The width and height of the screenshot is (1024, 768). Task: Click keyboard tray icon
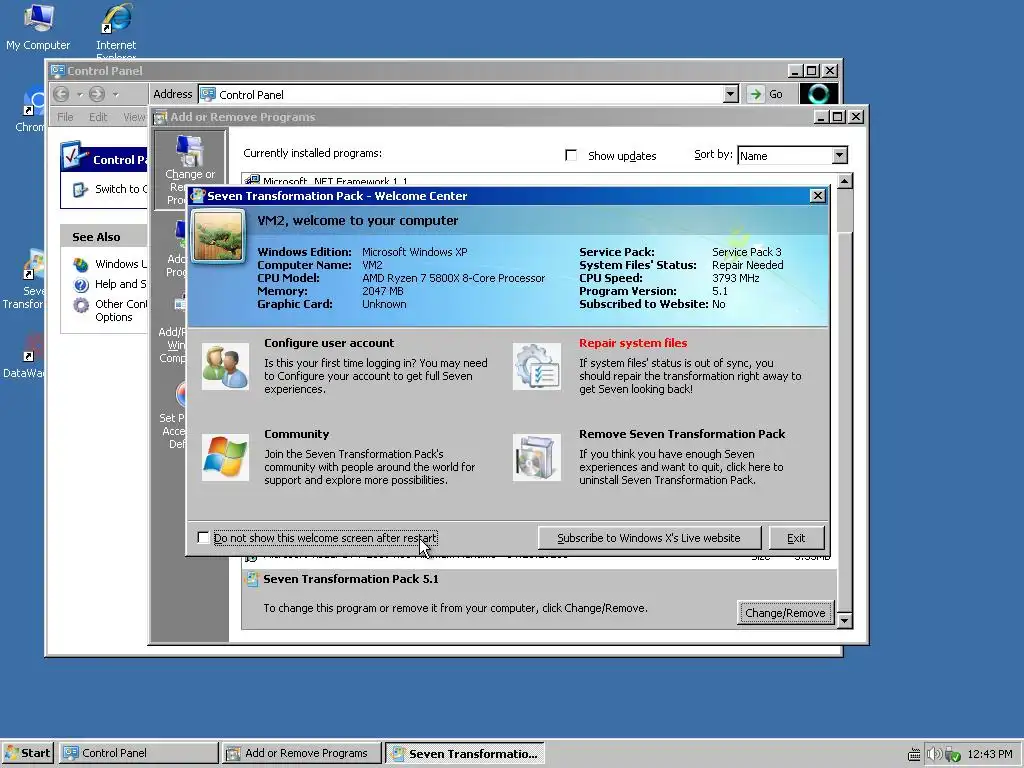914,754
